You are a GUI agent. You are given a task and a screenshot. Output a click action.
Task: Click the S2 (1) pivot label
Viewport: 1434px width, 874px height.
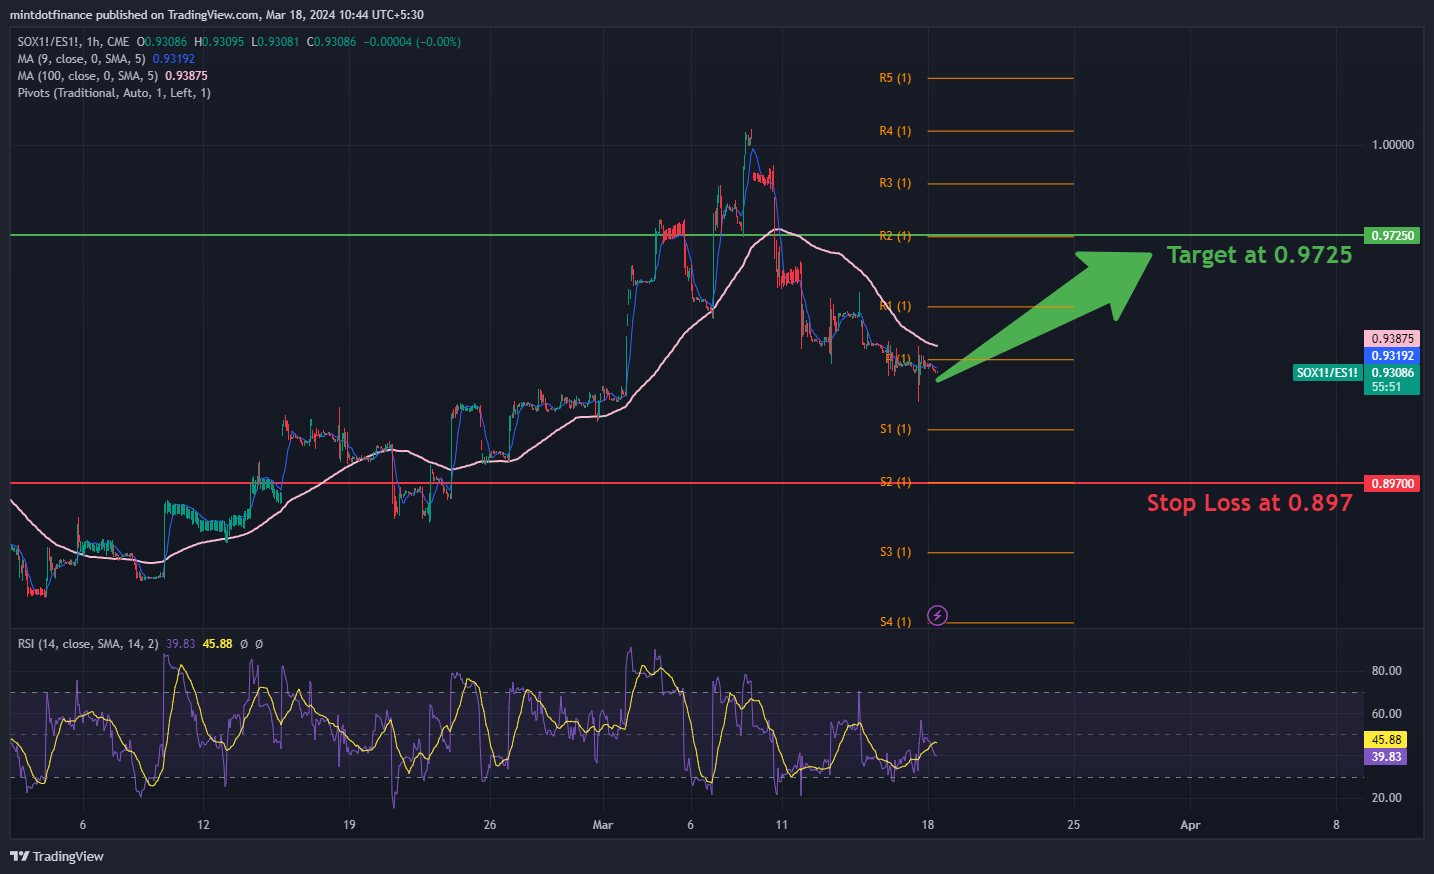[895, 482]
